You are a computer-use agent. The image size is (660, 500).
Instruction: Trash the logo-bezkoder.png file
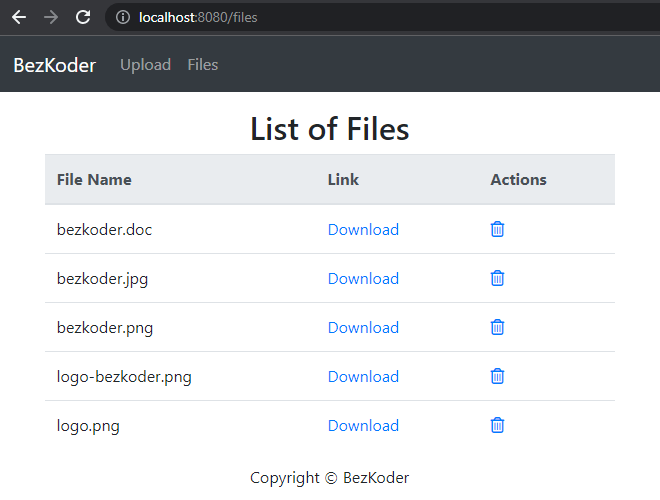pyautogui.click(x=497, y=376)
